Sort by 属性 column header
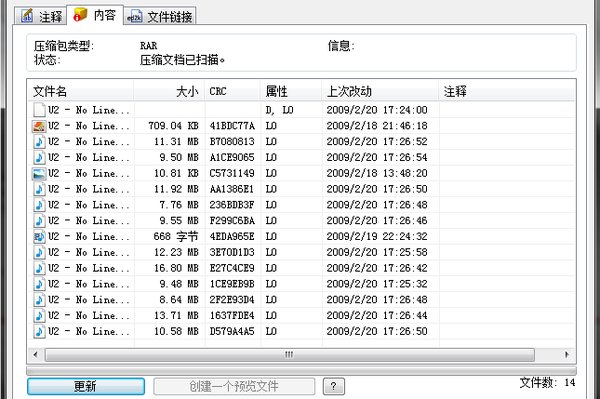Image resolution: width=600 pixels, height=399 pixels. [291, 91]
